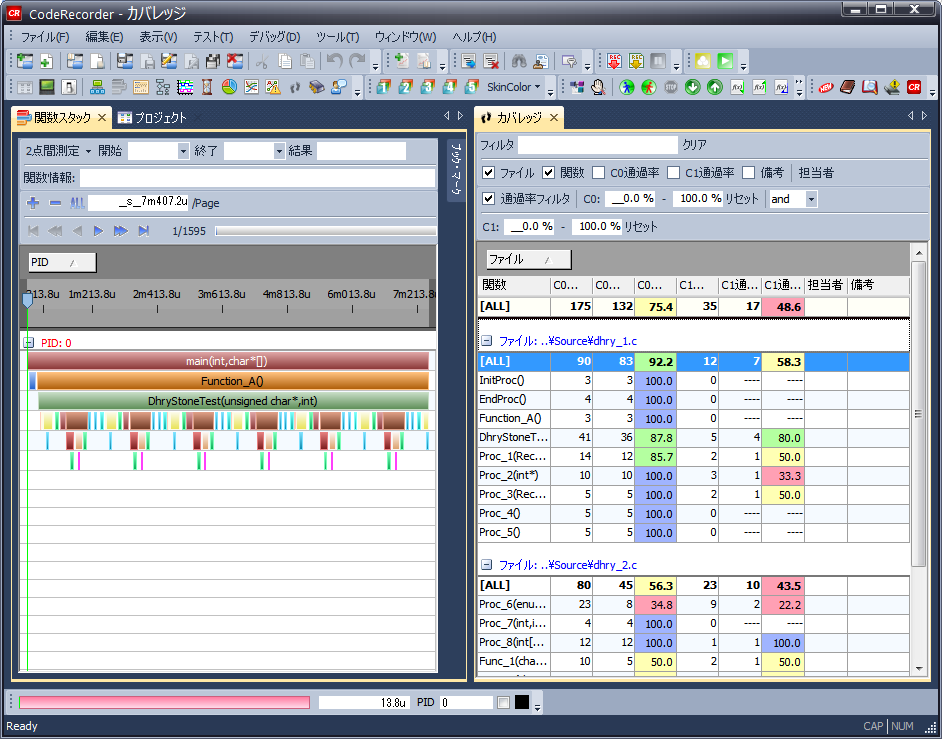
Task: Click the undo arrow icon
Action: [335, 61]
